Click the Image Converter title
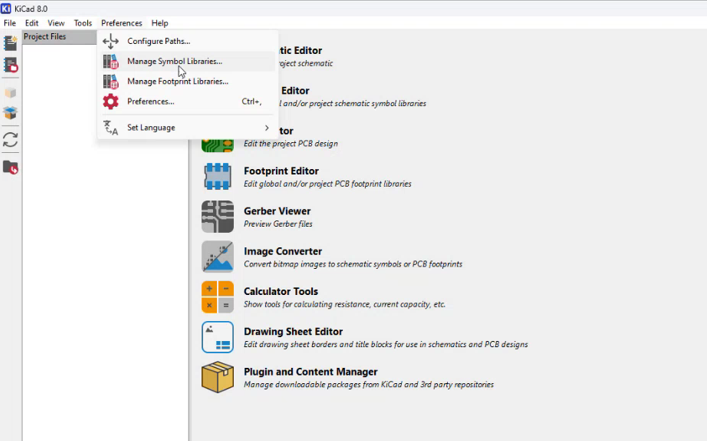 click(x=283, y=251)
